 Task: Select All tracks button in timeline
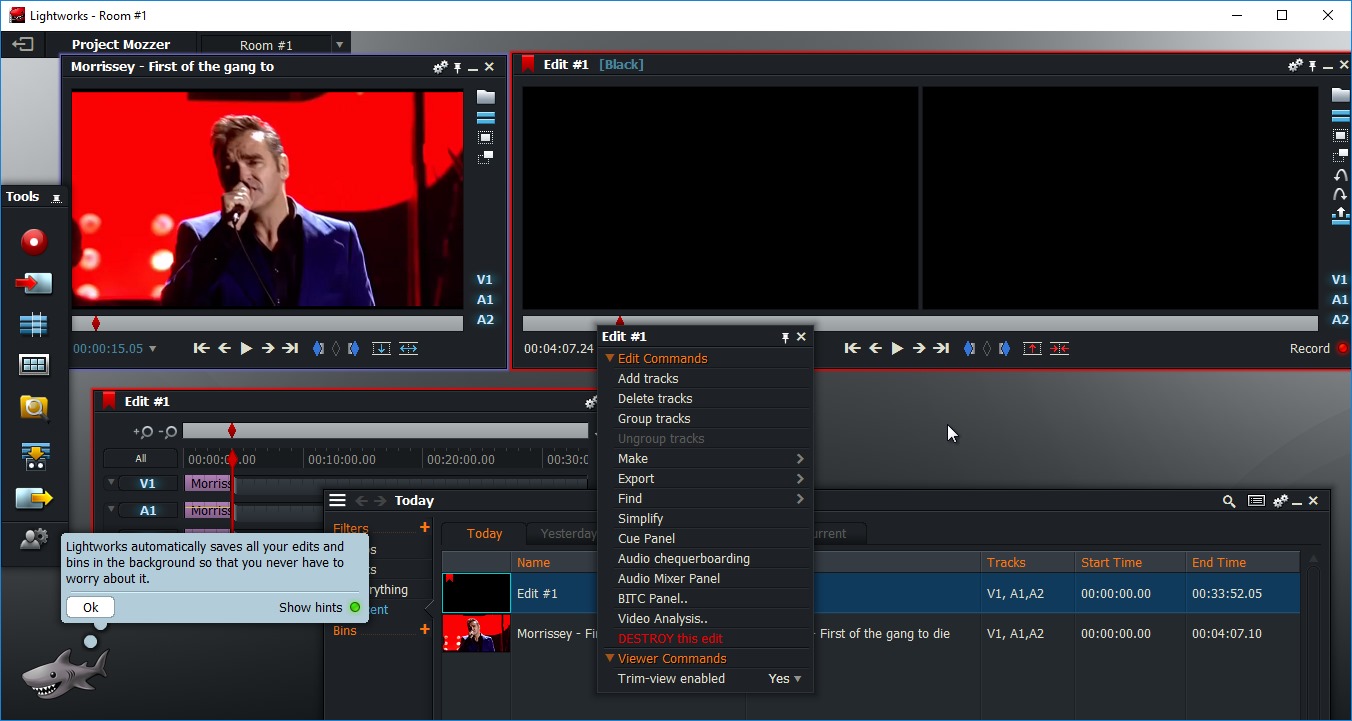(141, 459)
